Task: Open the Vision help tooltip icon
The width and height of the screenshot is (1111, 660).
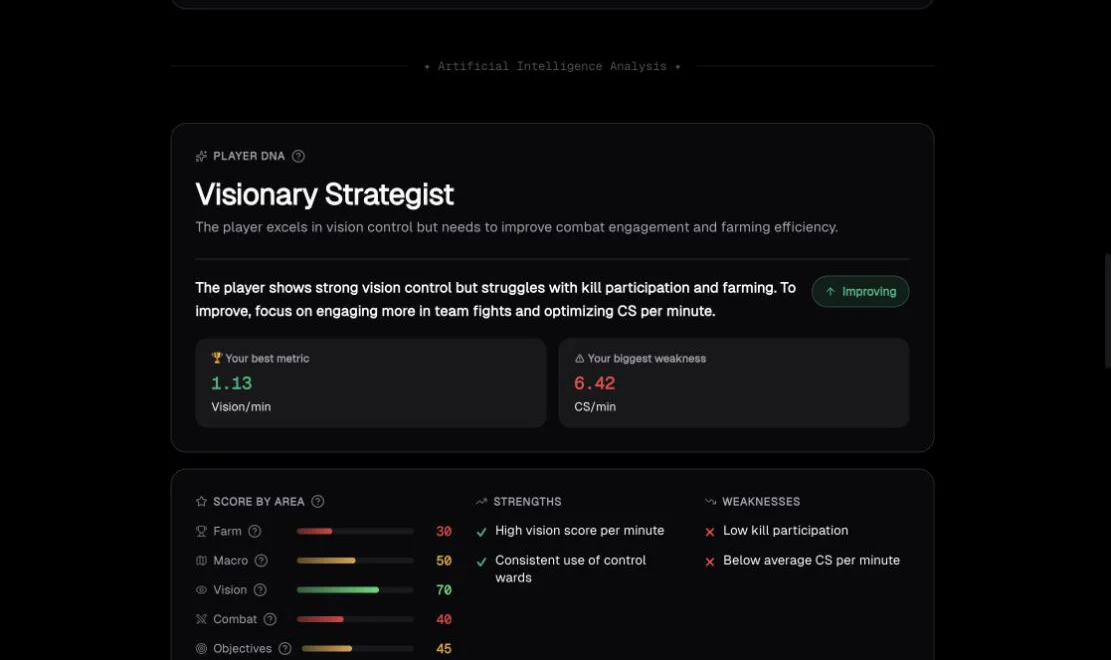Action: click(x=260, y=590)
